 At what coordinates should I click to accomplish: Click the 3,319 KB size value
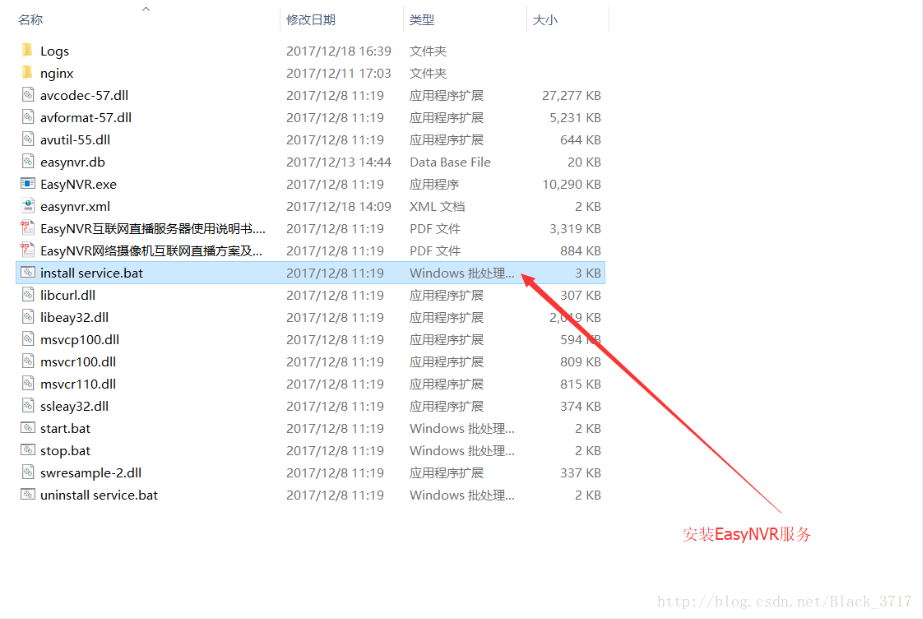tap(575, 228)
